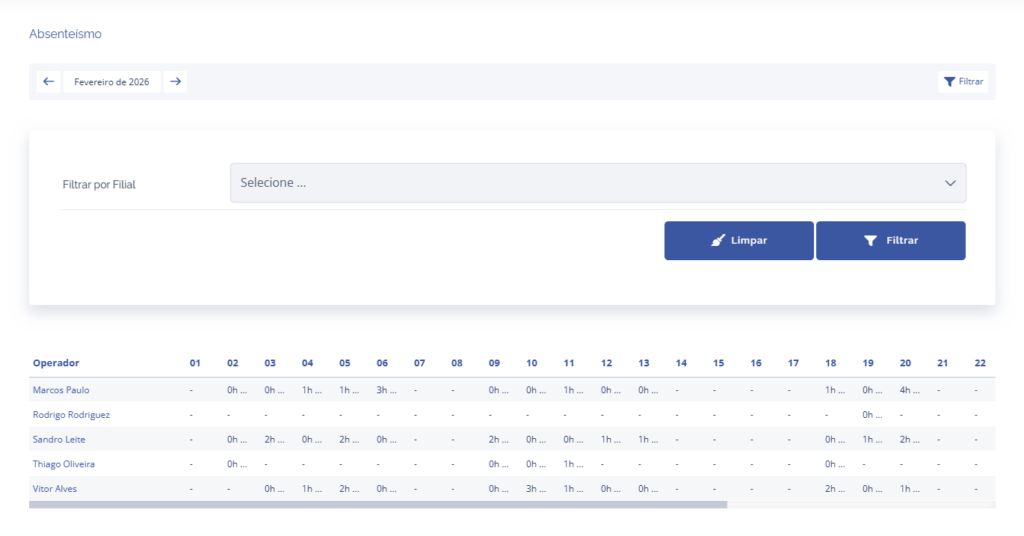Screen dimensions: 1024x536
Task: Click the funnel icon in top bar
Action: 949,82
